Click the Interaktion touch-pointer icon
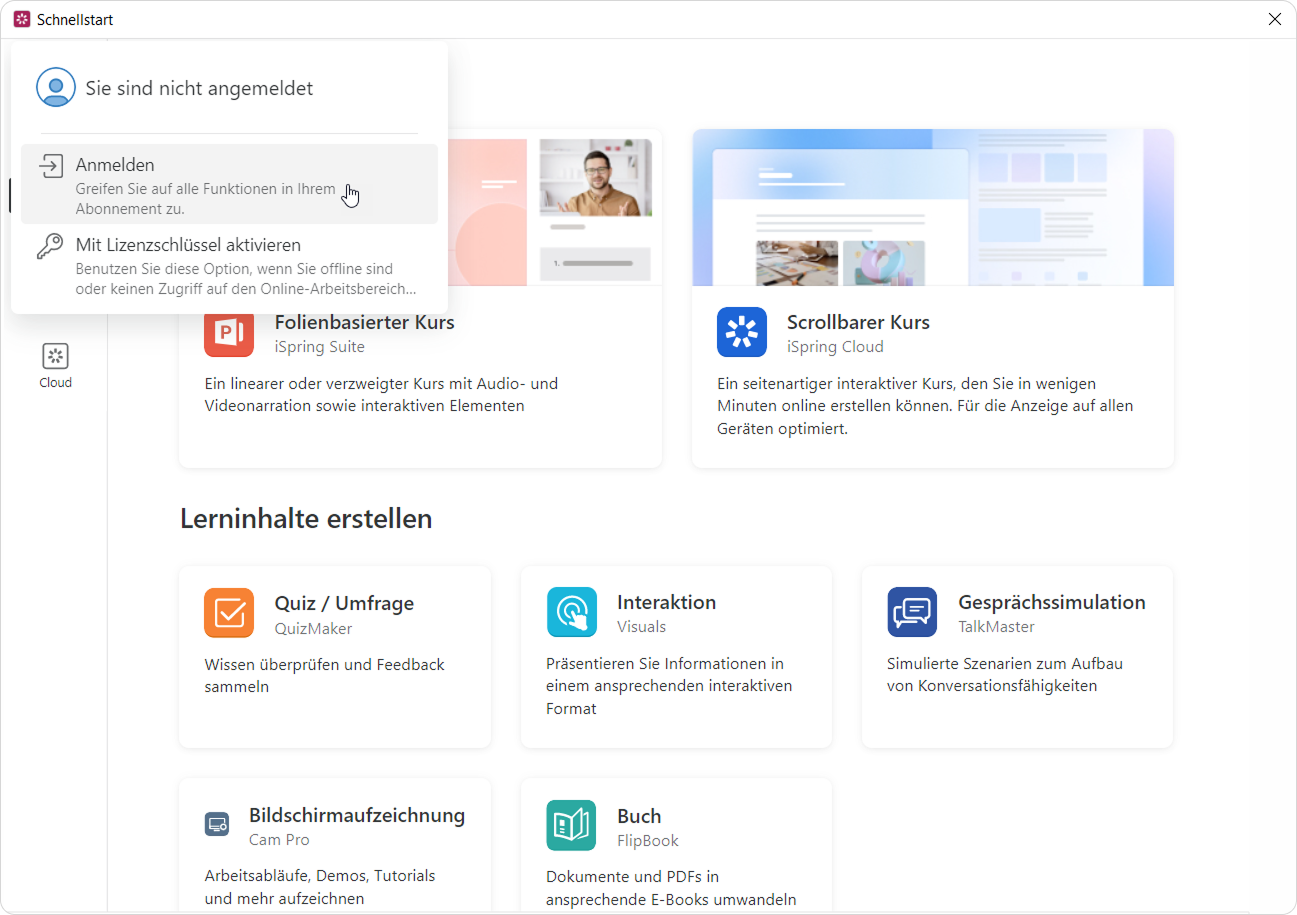Screen dimensions: 1297x915 coord(572,612)
